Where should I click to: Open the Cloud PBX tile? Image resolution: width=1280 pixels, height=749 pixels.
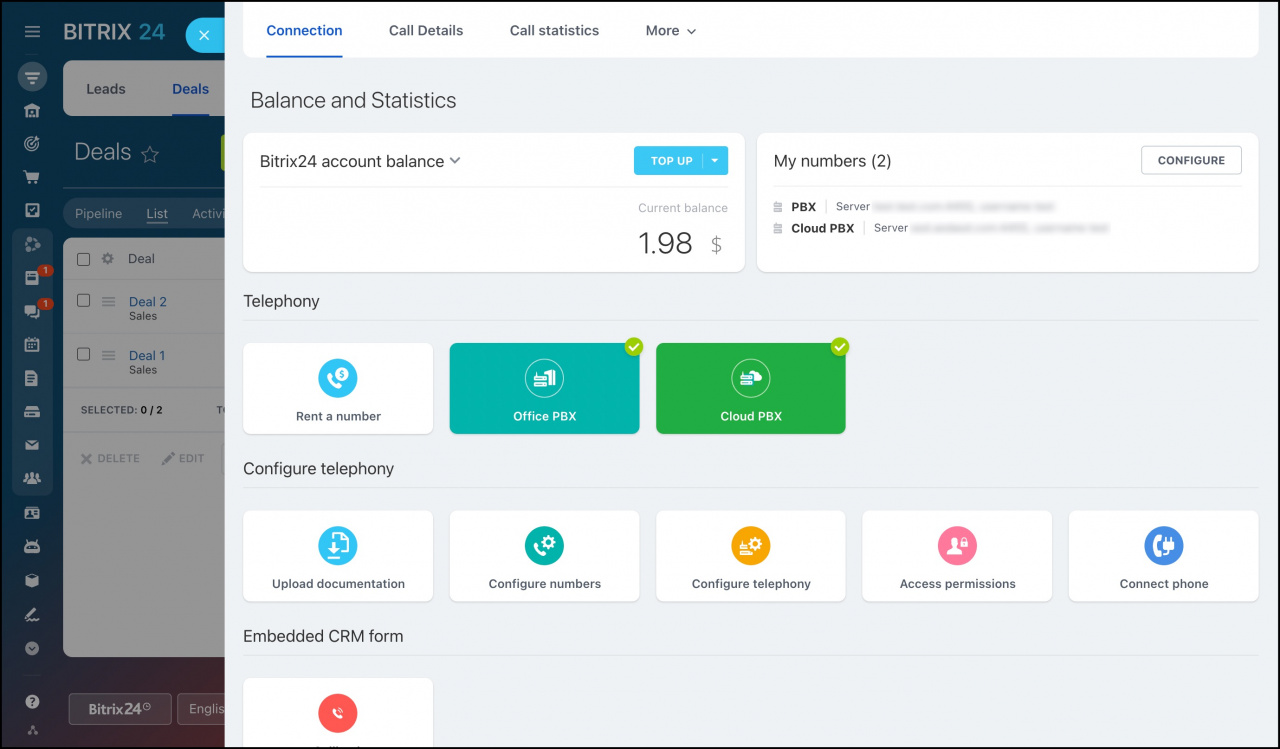(x=751, y=389)
